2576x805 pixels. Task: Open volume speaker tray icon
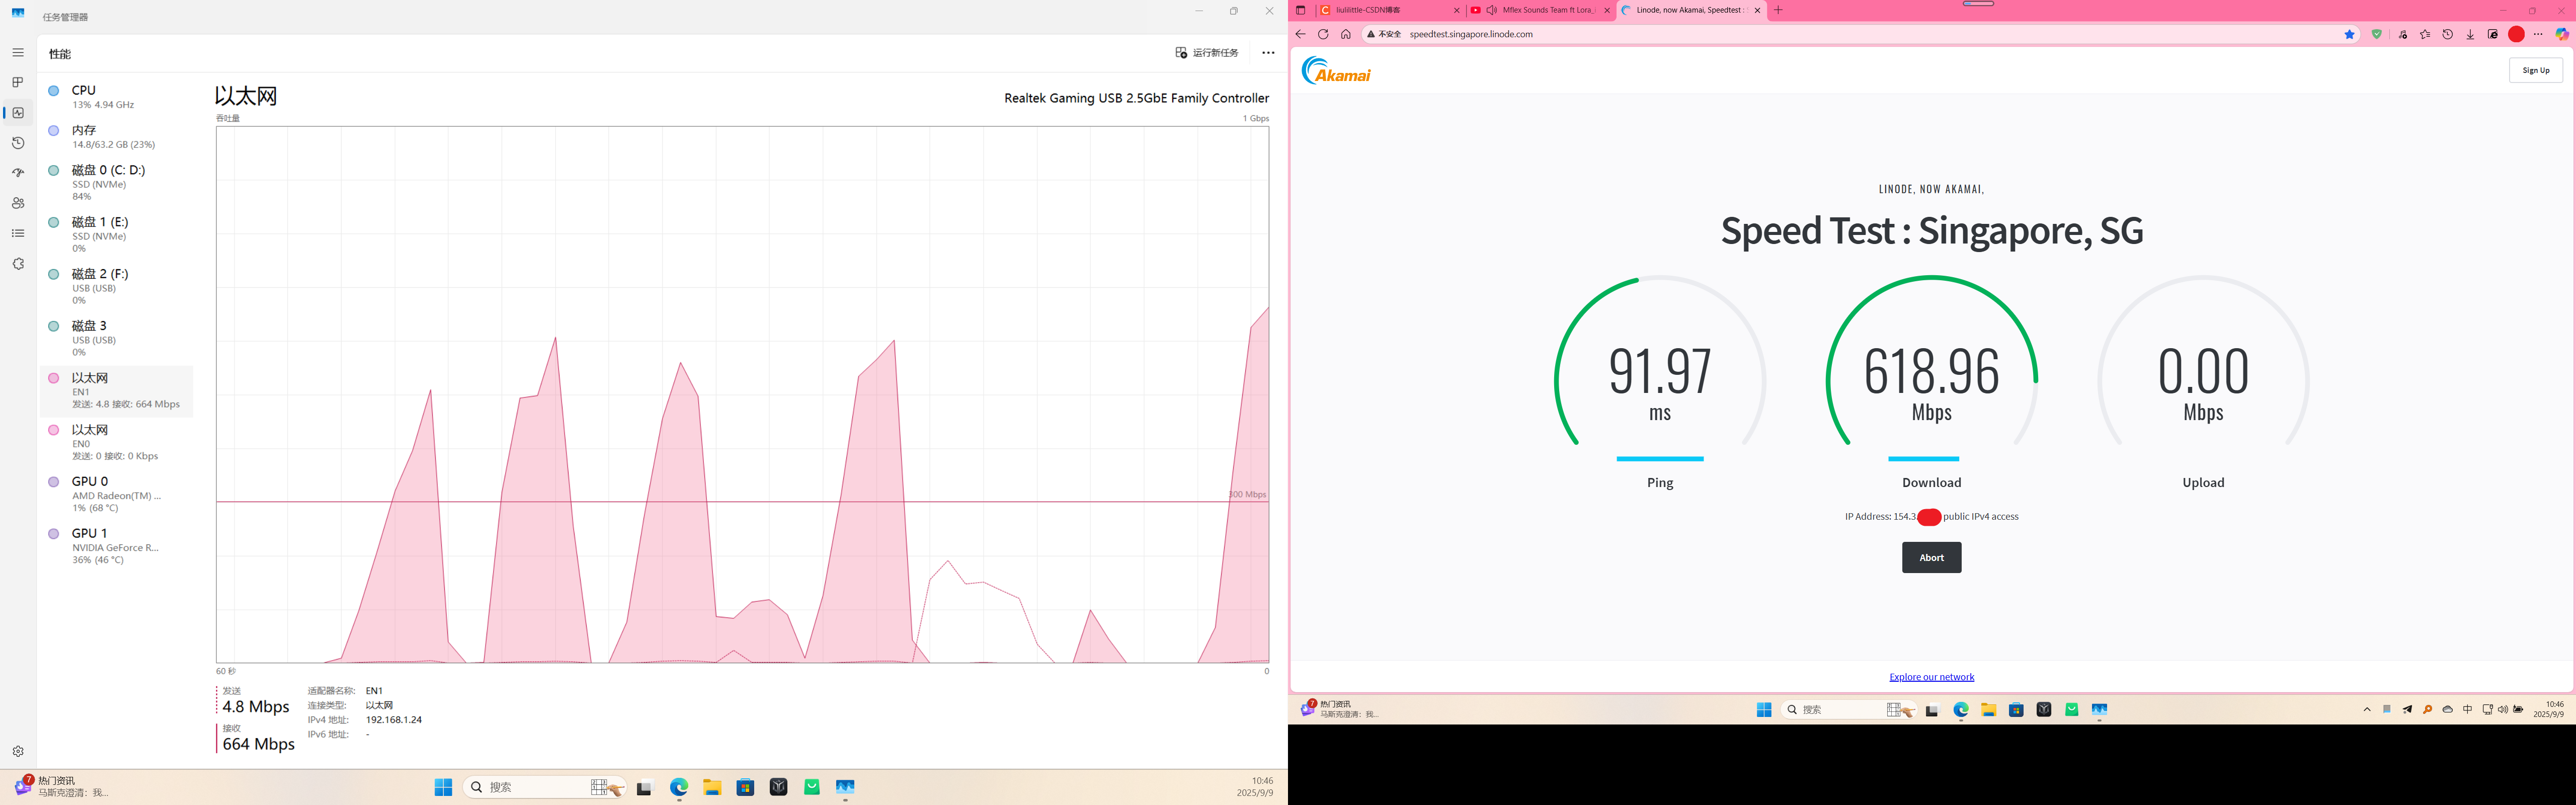(x=2503, y=709)
